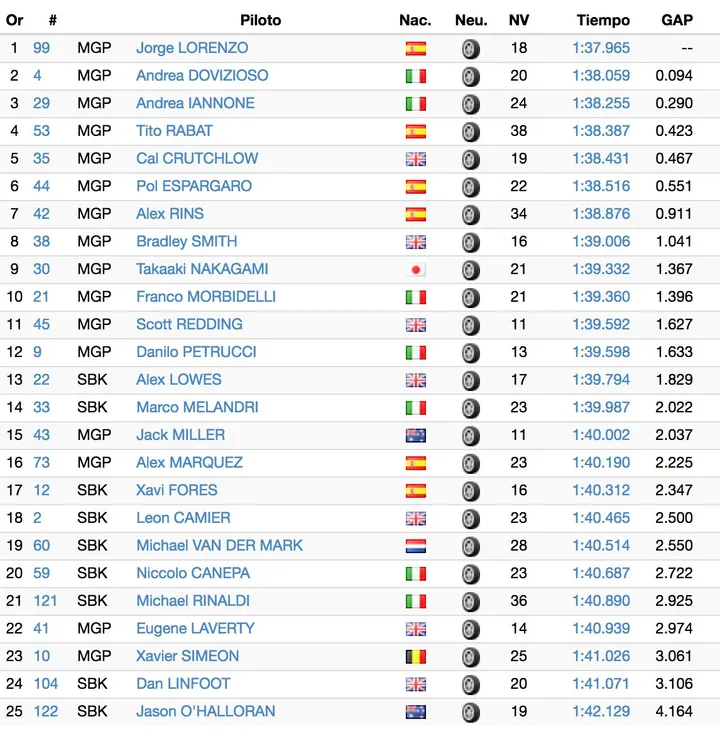Click the Tiempo column header
The width and height of the screenshot is (720, 738).
coord(603,20)
